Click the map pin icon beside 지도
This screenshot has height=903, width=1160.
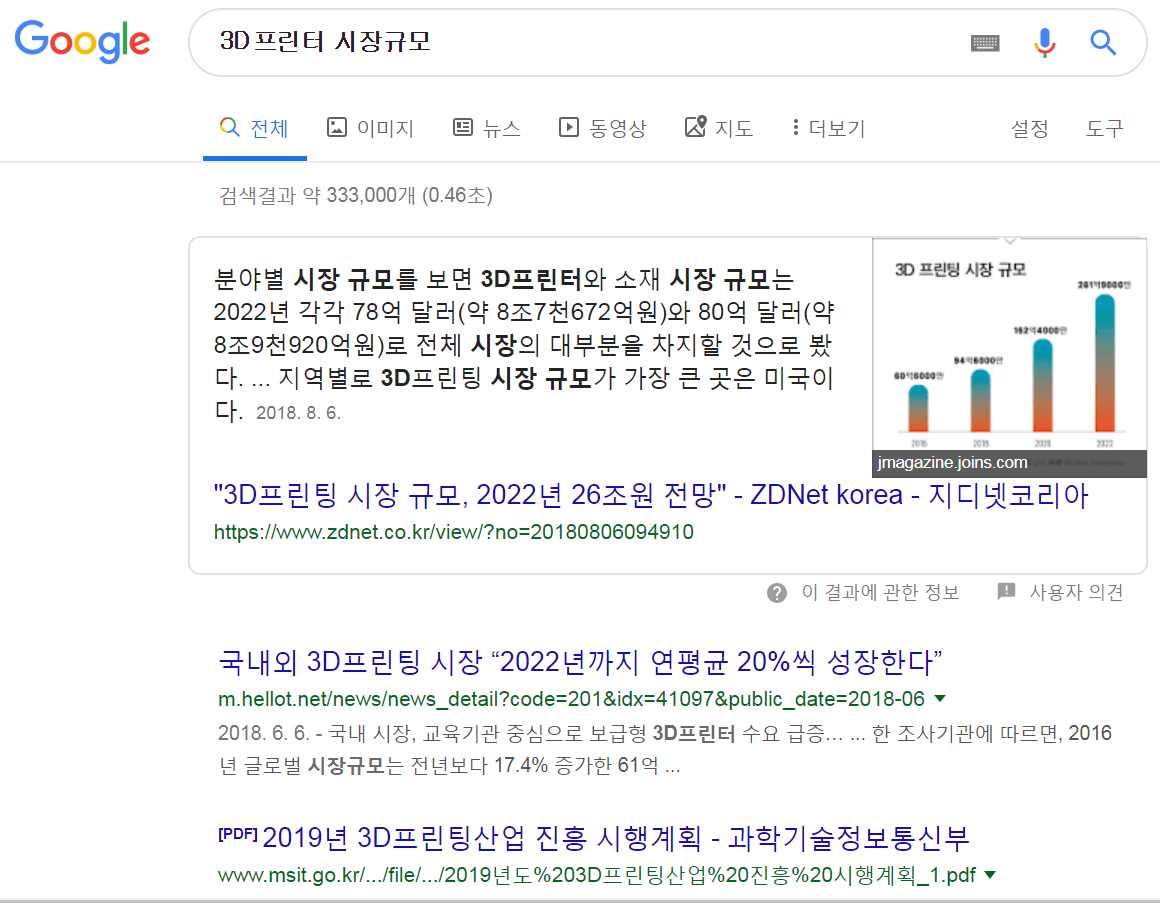pyautogui.click(x=695, y=126)
